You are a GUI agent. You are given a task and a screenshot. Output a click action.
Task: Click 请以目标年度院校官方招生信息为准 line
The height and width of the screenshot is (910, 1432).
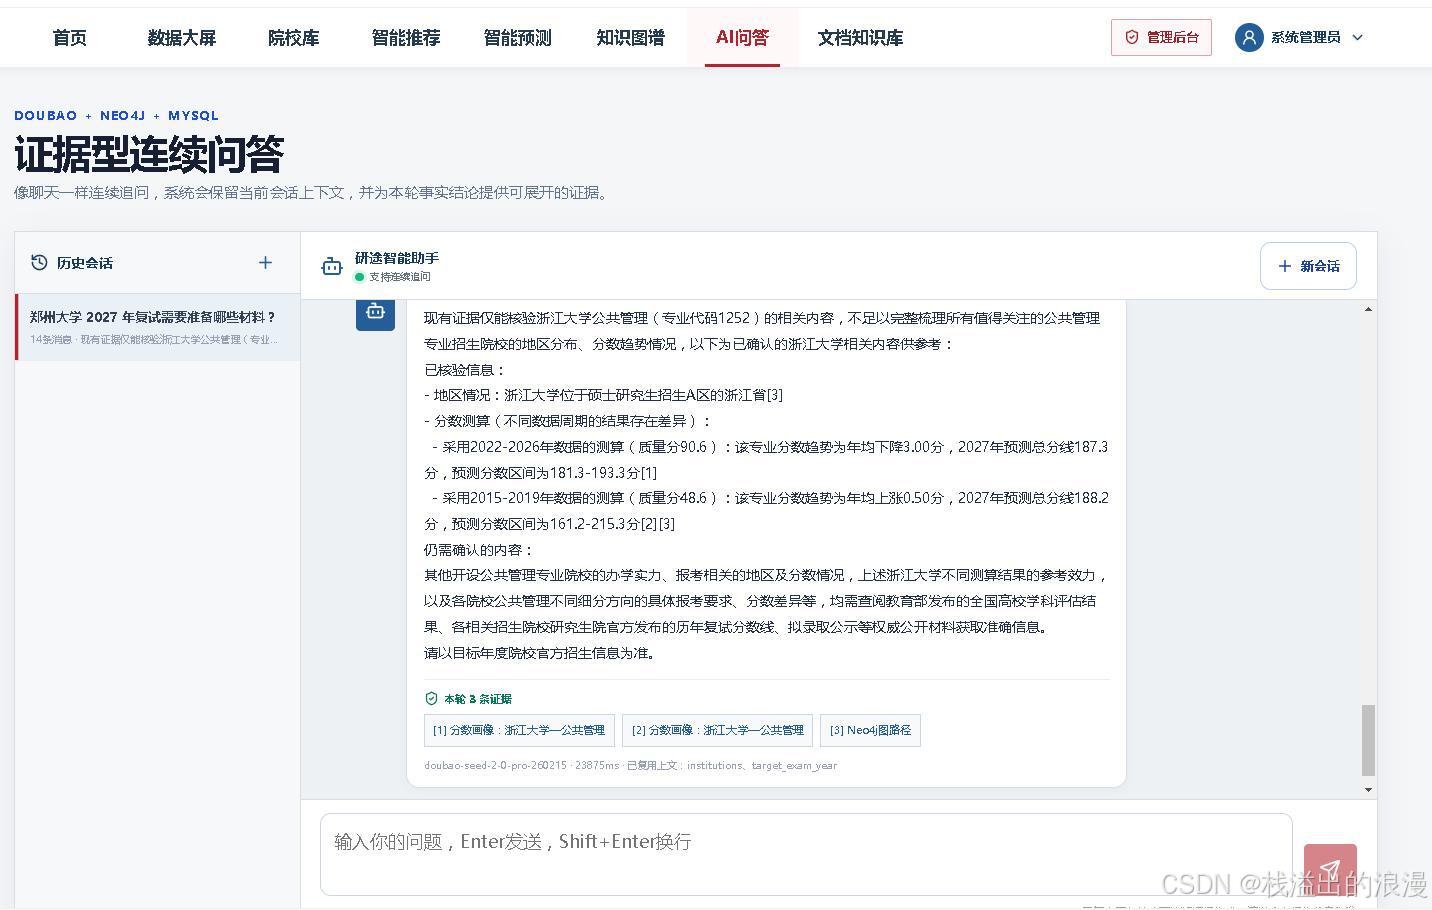tap(541, 653)
